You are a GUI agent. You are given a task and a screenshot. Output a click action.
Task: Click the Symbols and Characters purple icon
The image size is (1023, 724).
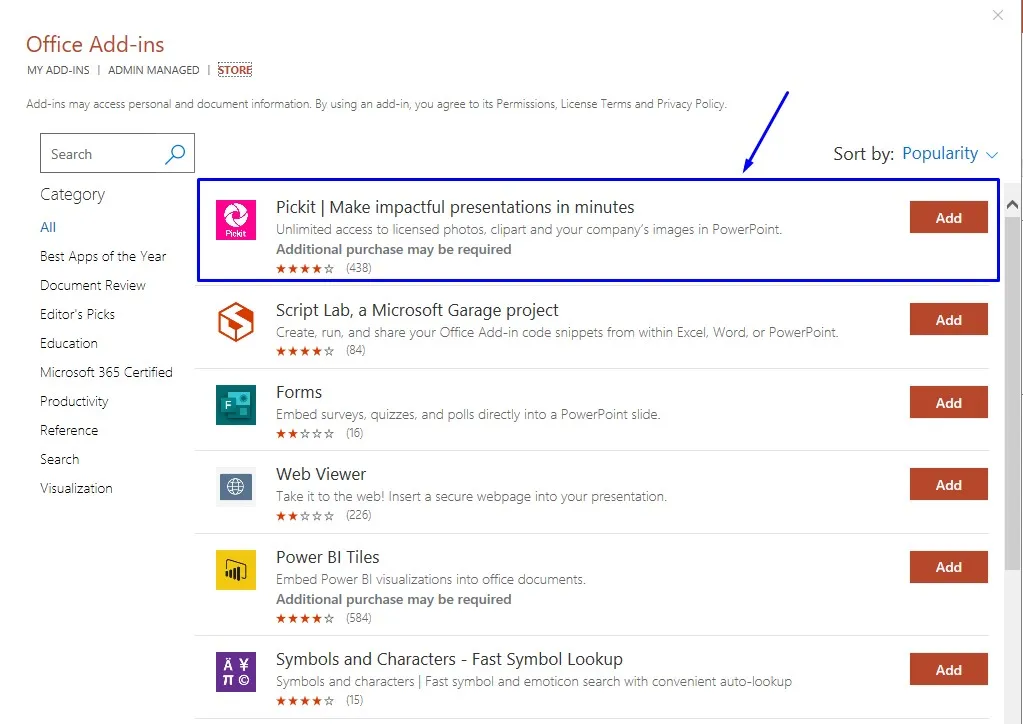[236, 672]
